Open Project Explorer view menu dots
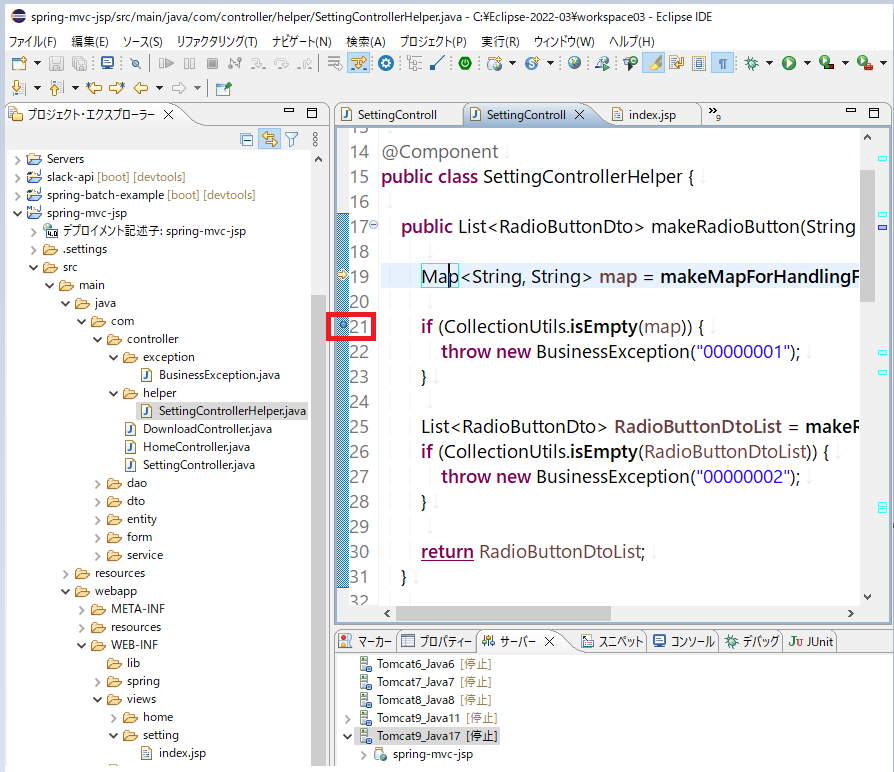The image size is (894, 772). (315, 140)
